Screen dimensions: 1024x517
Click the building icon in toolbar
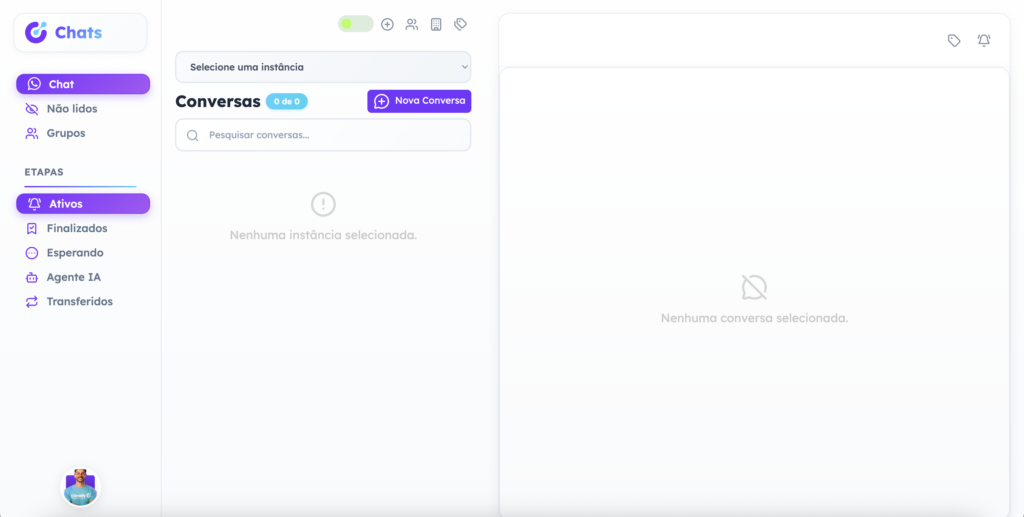point(436,24)
